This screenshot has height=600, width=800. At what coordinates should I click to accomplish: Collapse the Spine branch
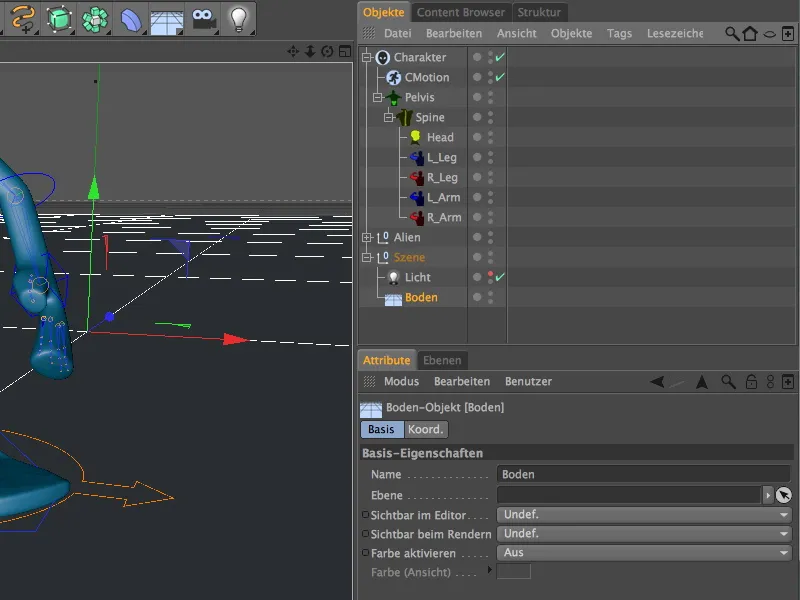pyautogui.click(x=389, y=117)
